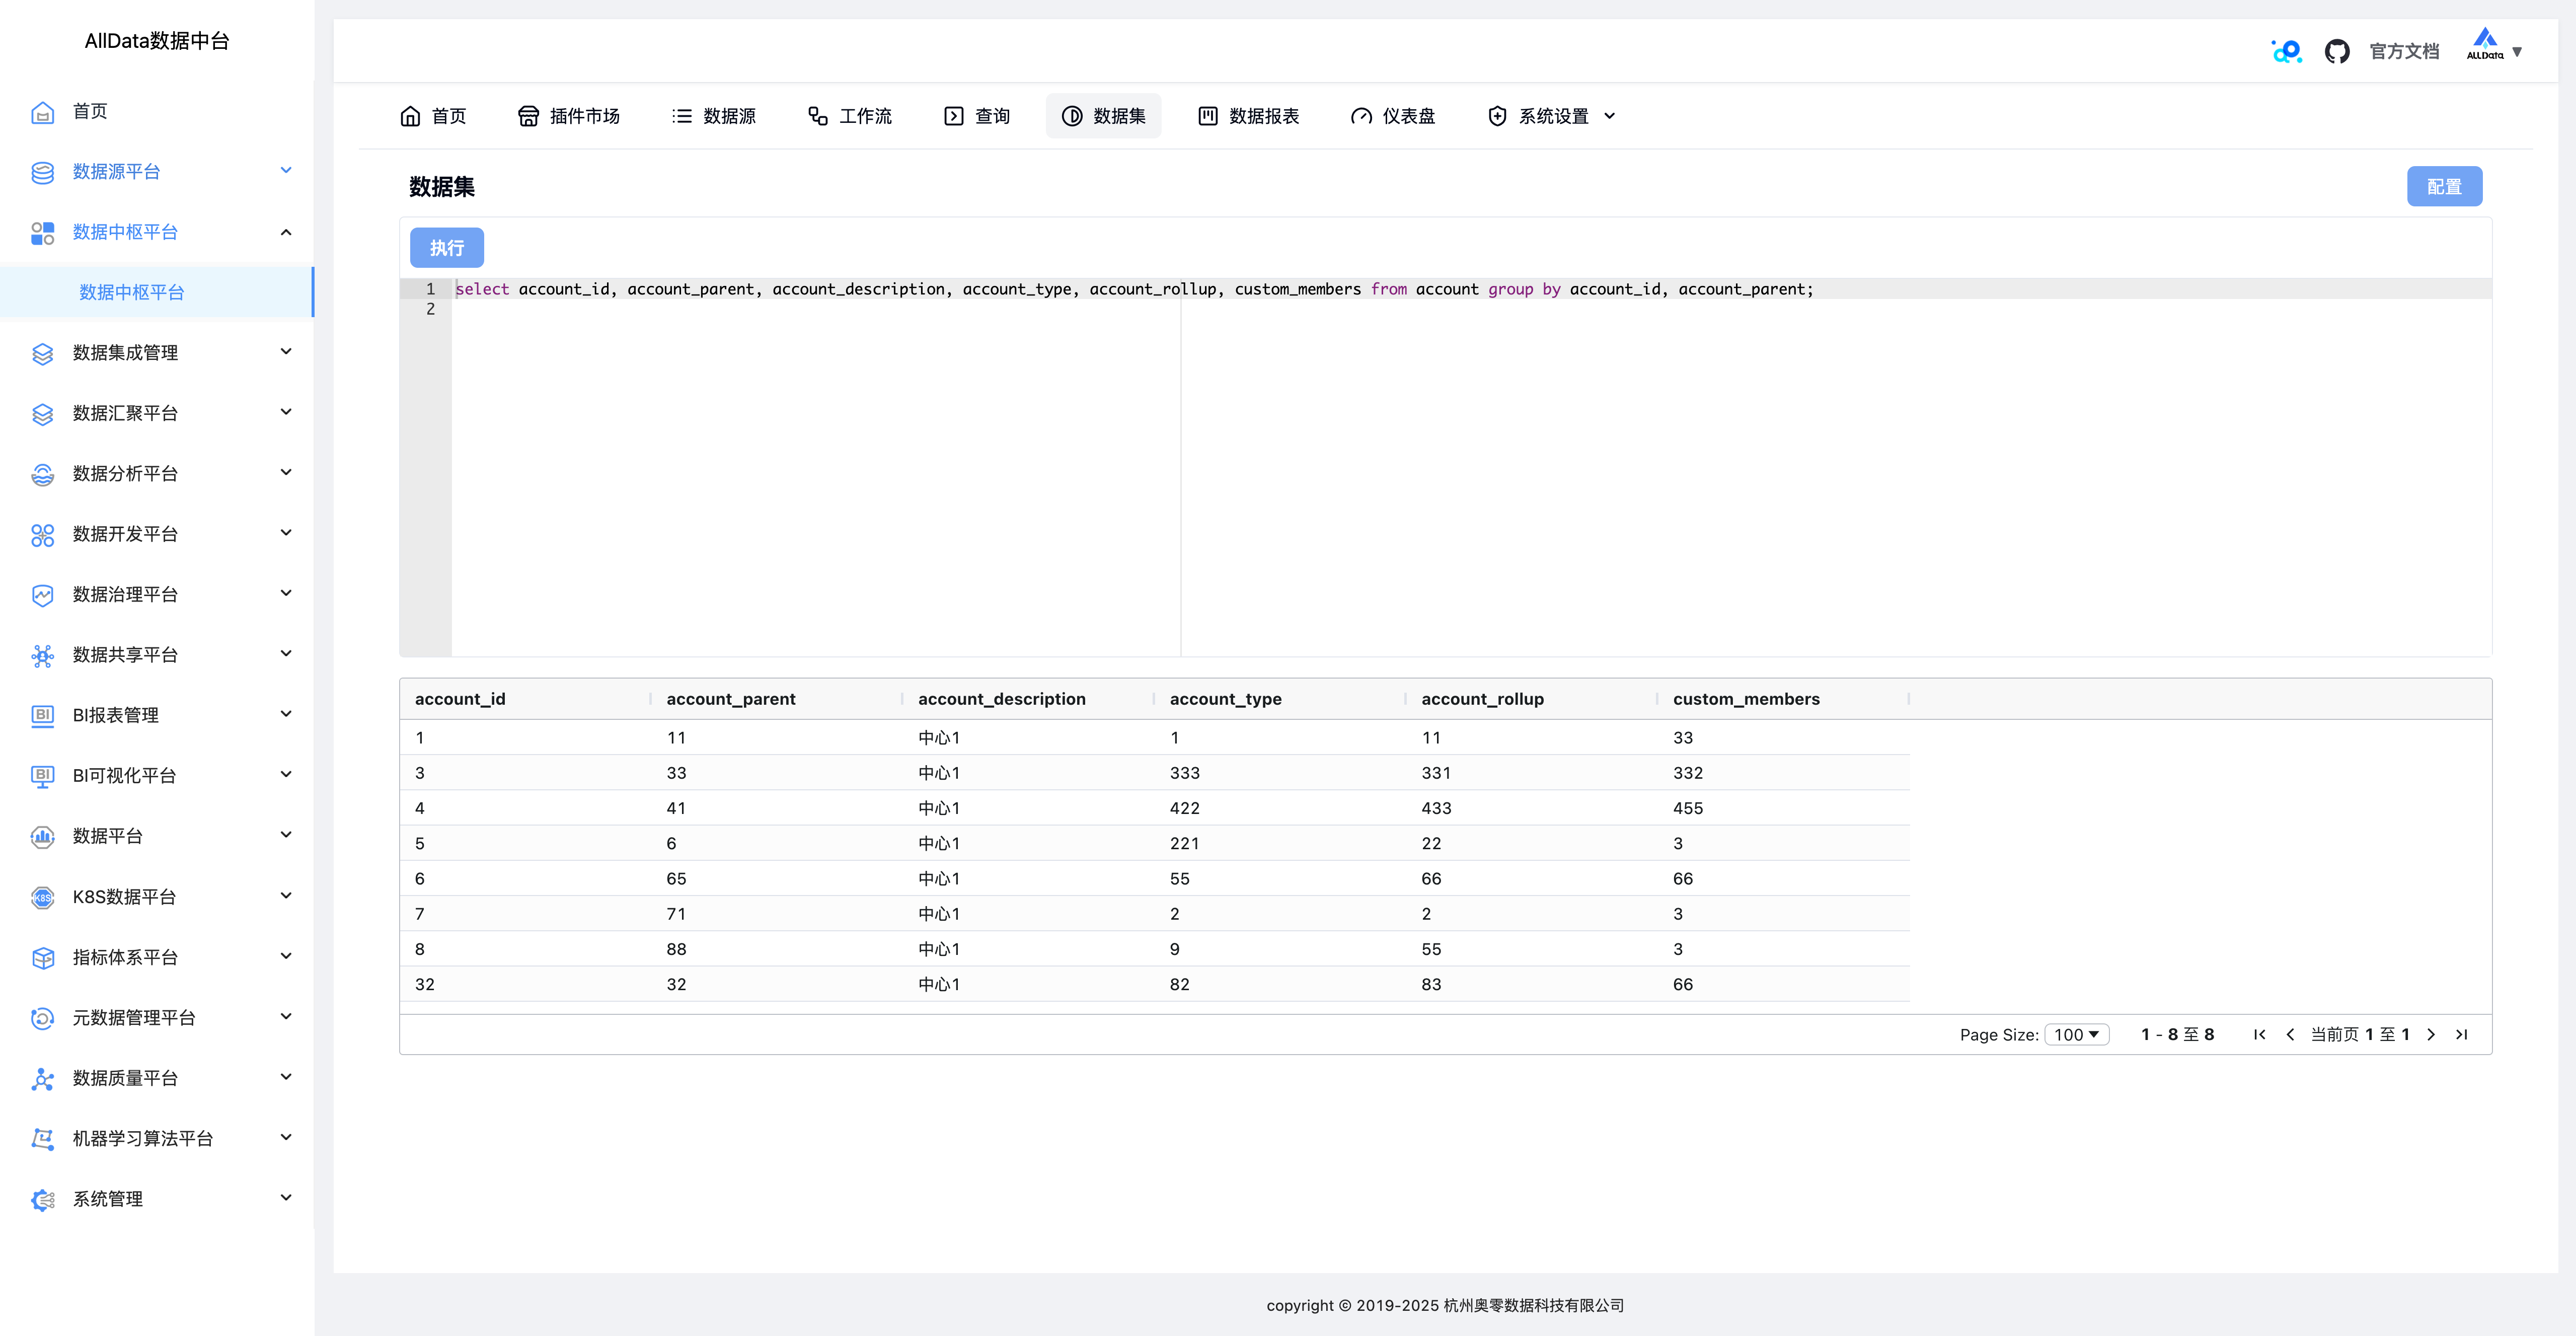Click the K8S数据平台 icon
Screen dimensions: 2576x1336
pyautogui.click(x=42, y=897)
